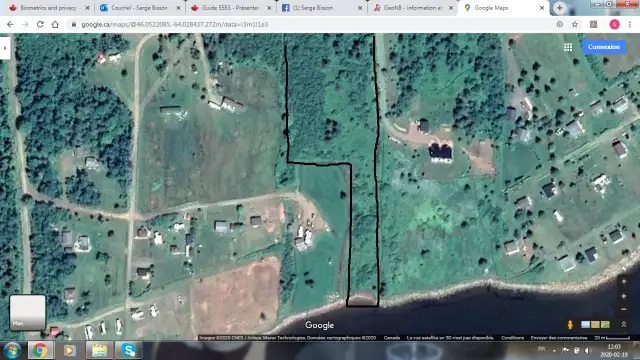Open the Envoyer des commentaires link
640x360 pixels.
(559, 338)
